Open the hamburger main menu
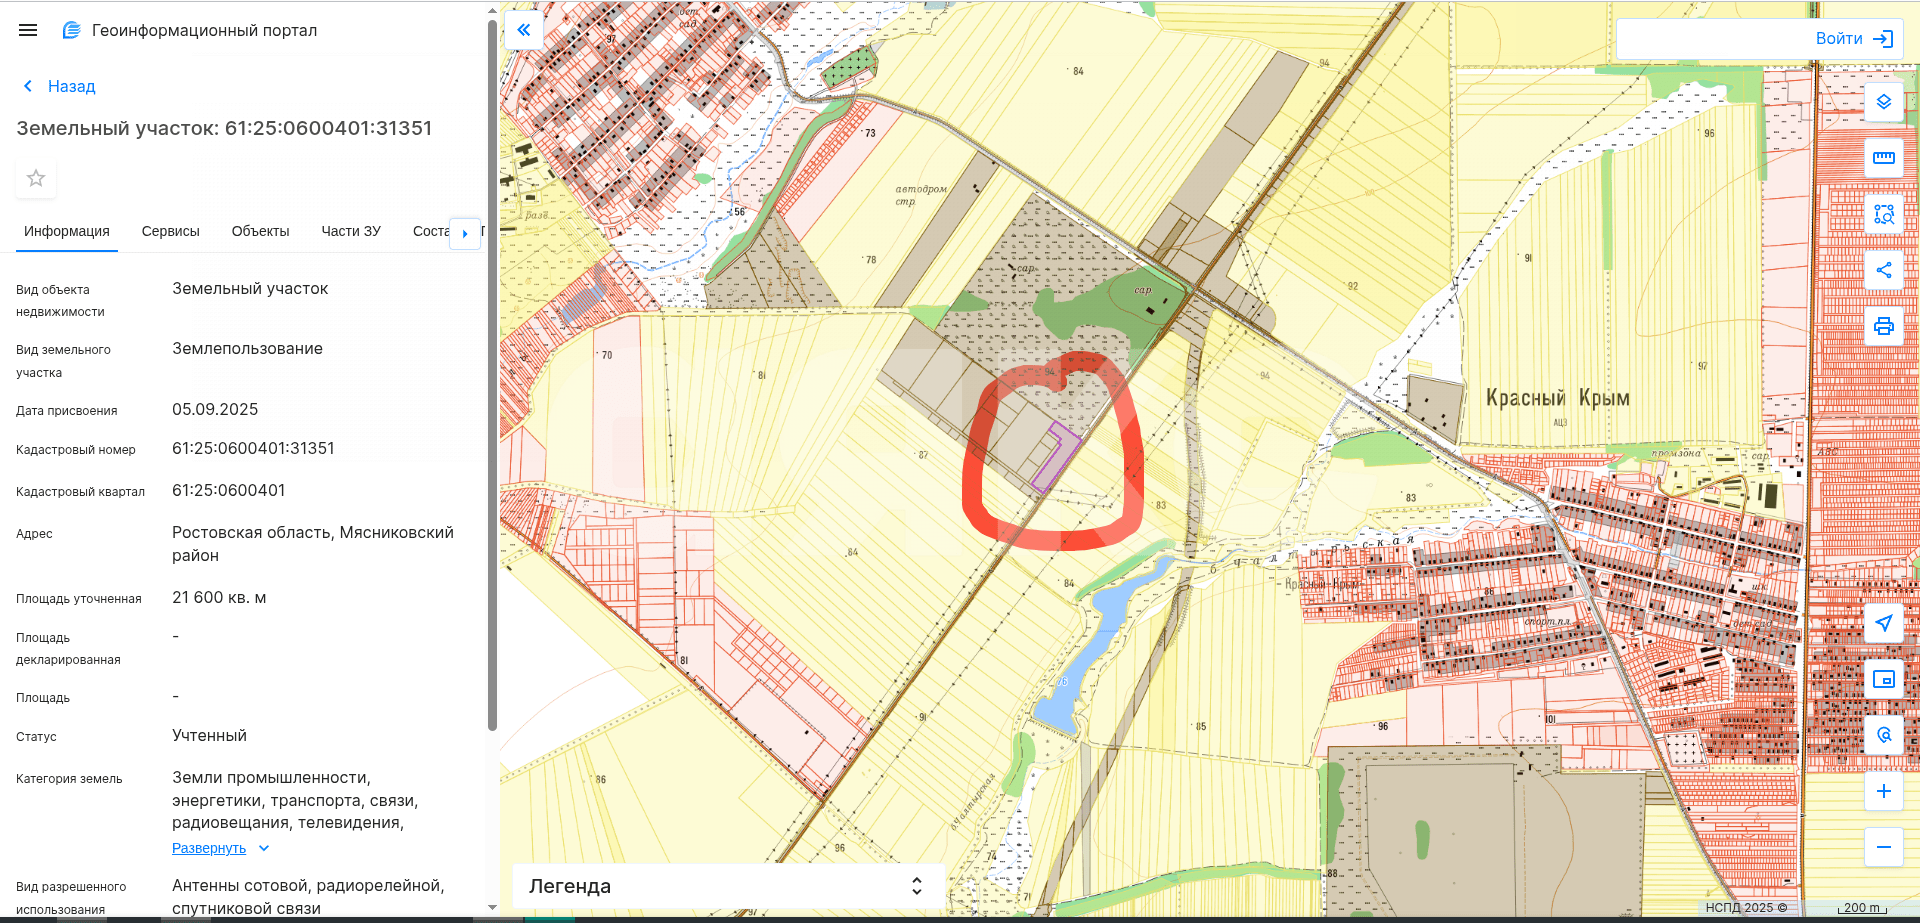Image resolution: width=1920 pixels, height=923 pixels. 28,30
